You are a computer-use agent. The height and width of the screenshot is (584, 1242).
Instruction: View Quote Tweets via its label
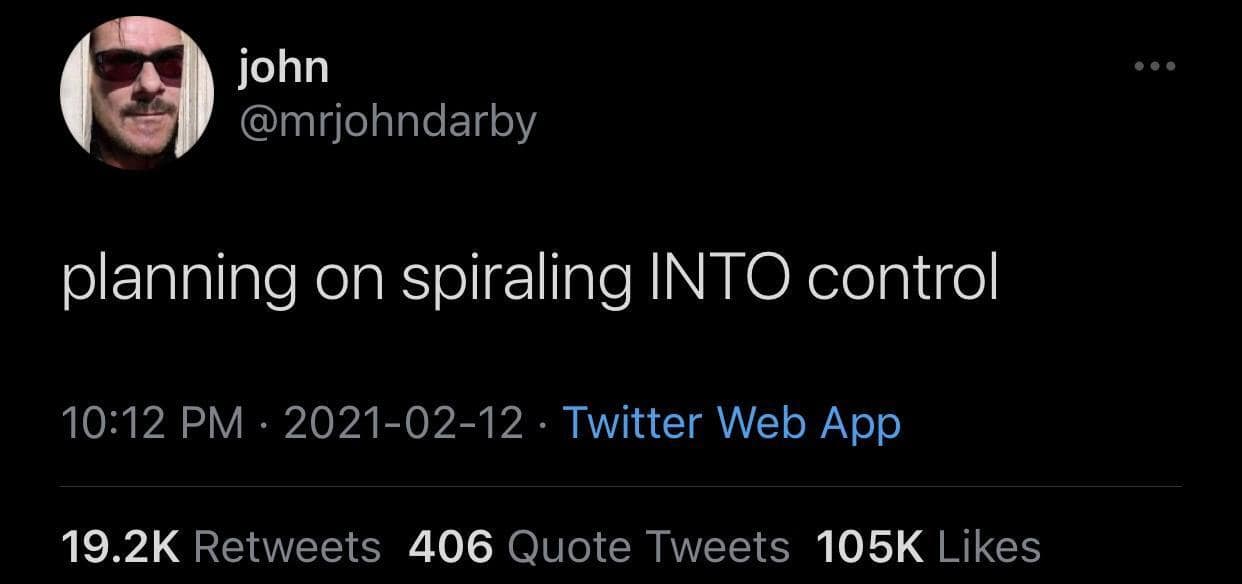coord(649,547)
